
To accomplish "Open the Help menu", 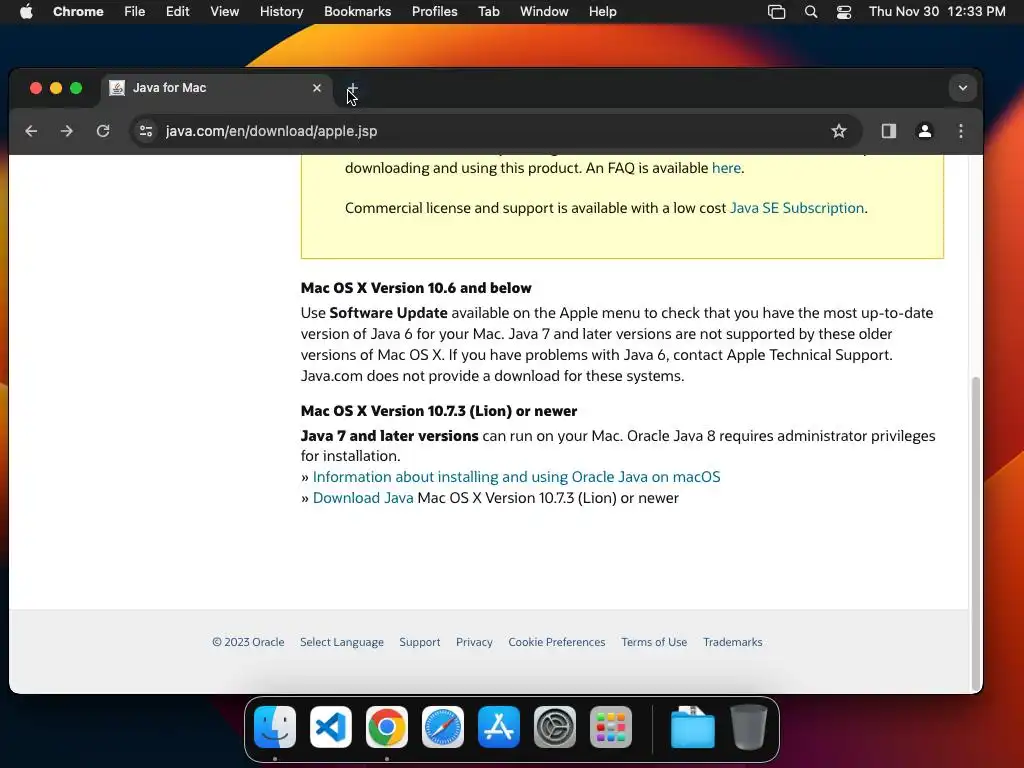I will pyautogui.click(x=602, y=12).
